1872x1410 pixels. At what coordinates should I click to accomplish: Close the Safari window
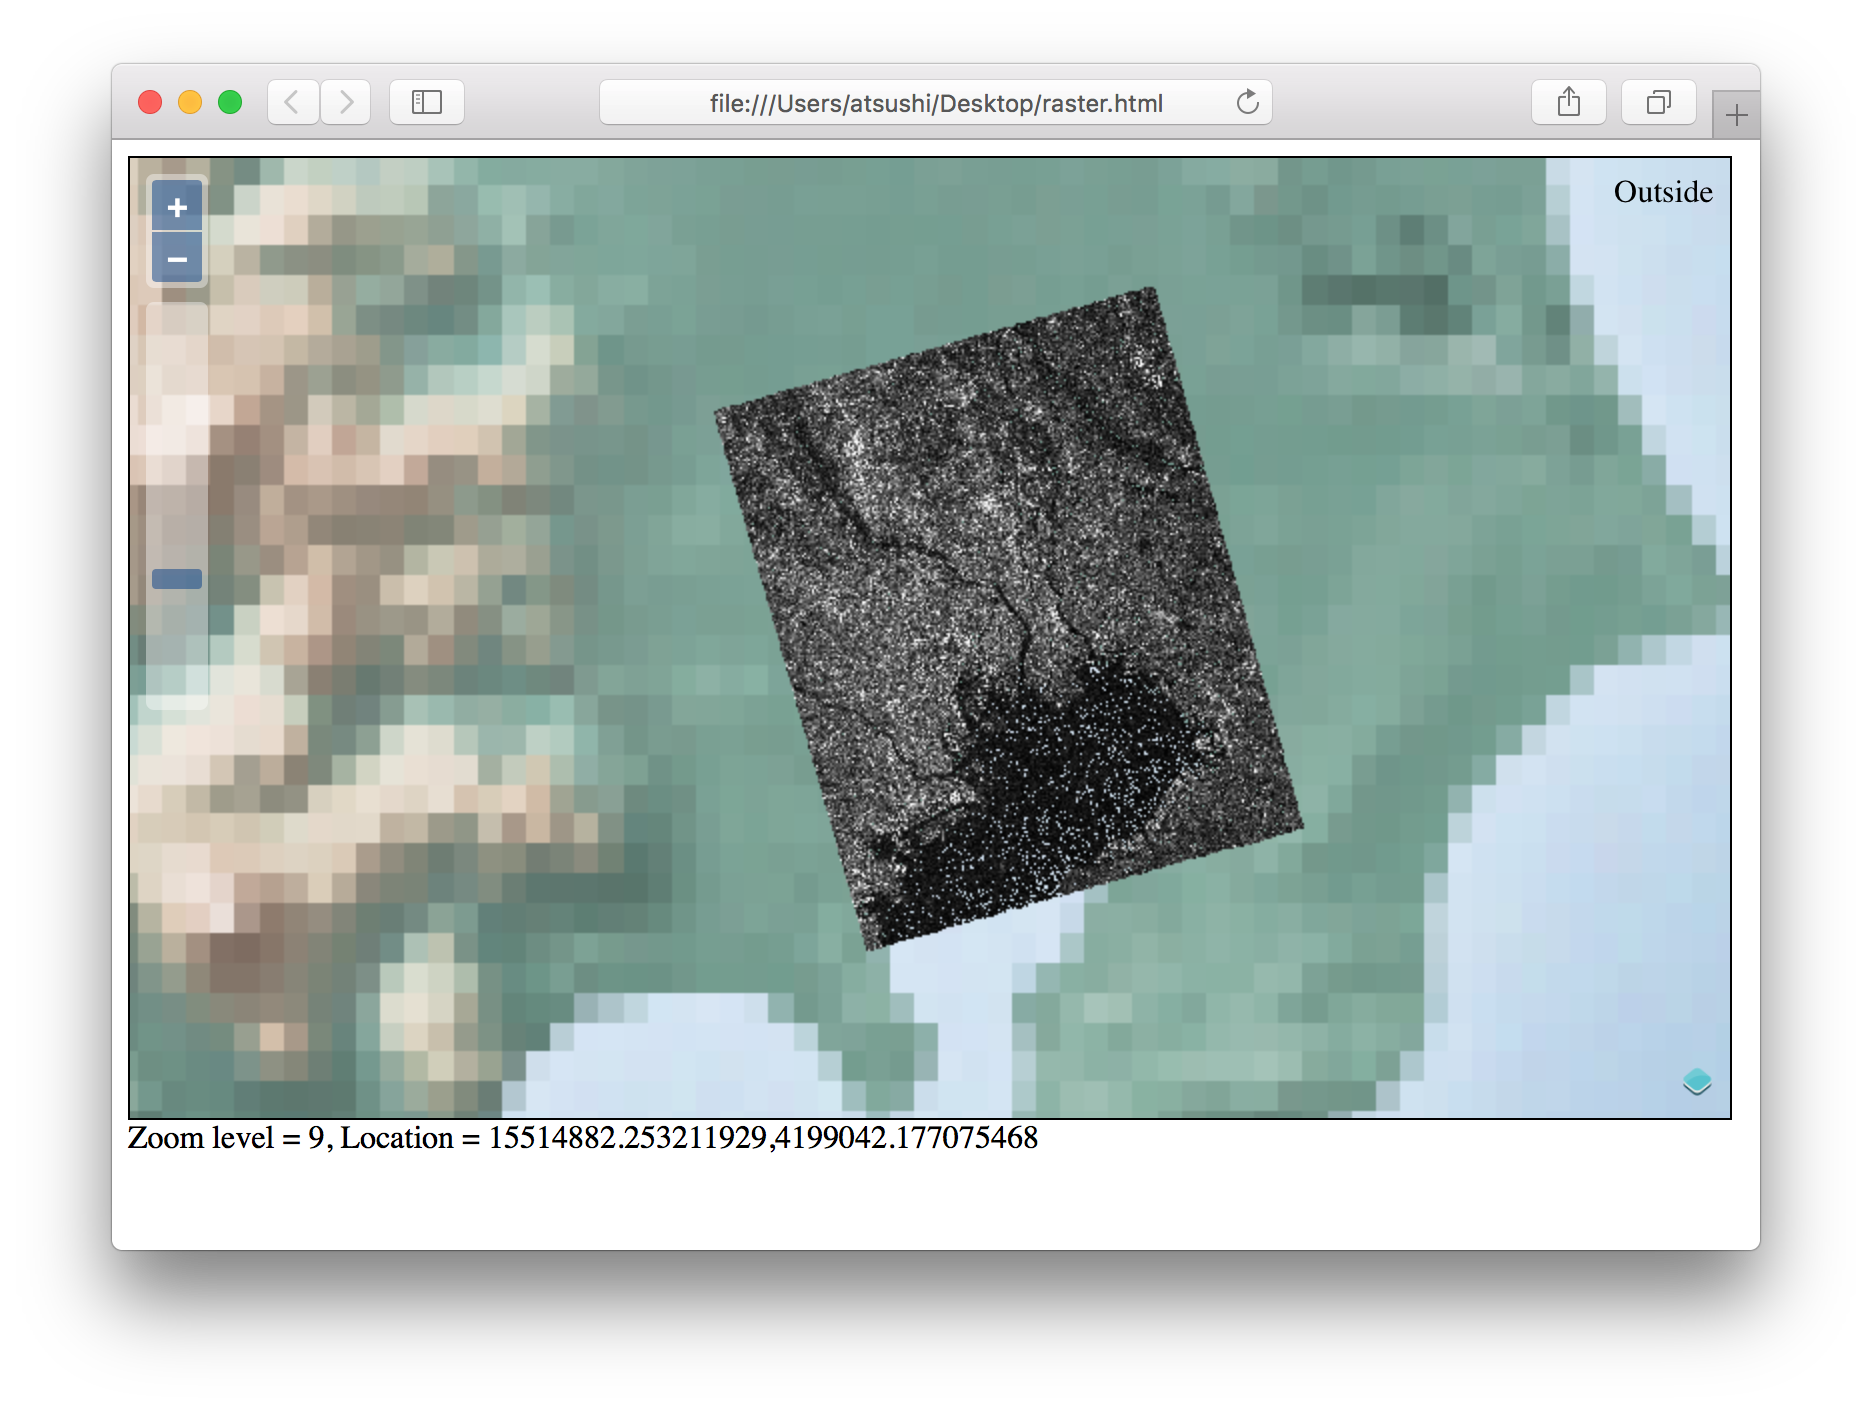coord(150,102)
